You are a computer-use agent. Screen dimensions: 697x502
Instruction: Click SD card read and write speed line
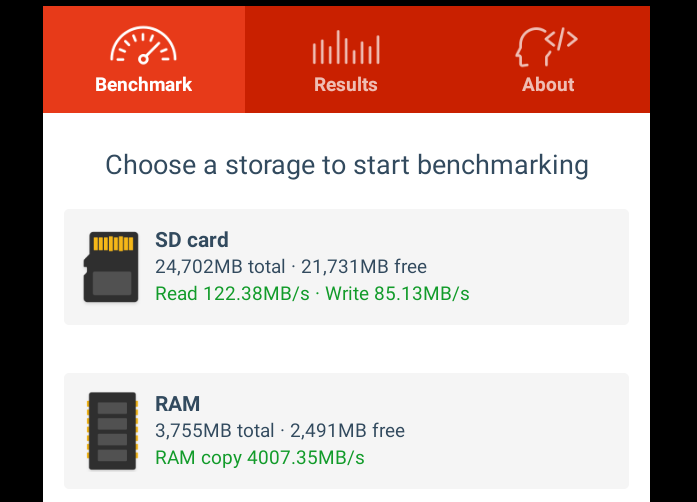(x=312, y=294)
